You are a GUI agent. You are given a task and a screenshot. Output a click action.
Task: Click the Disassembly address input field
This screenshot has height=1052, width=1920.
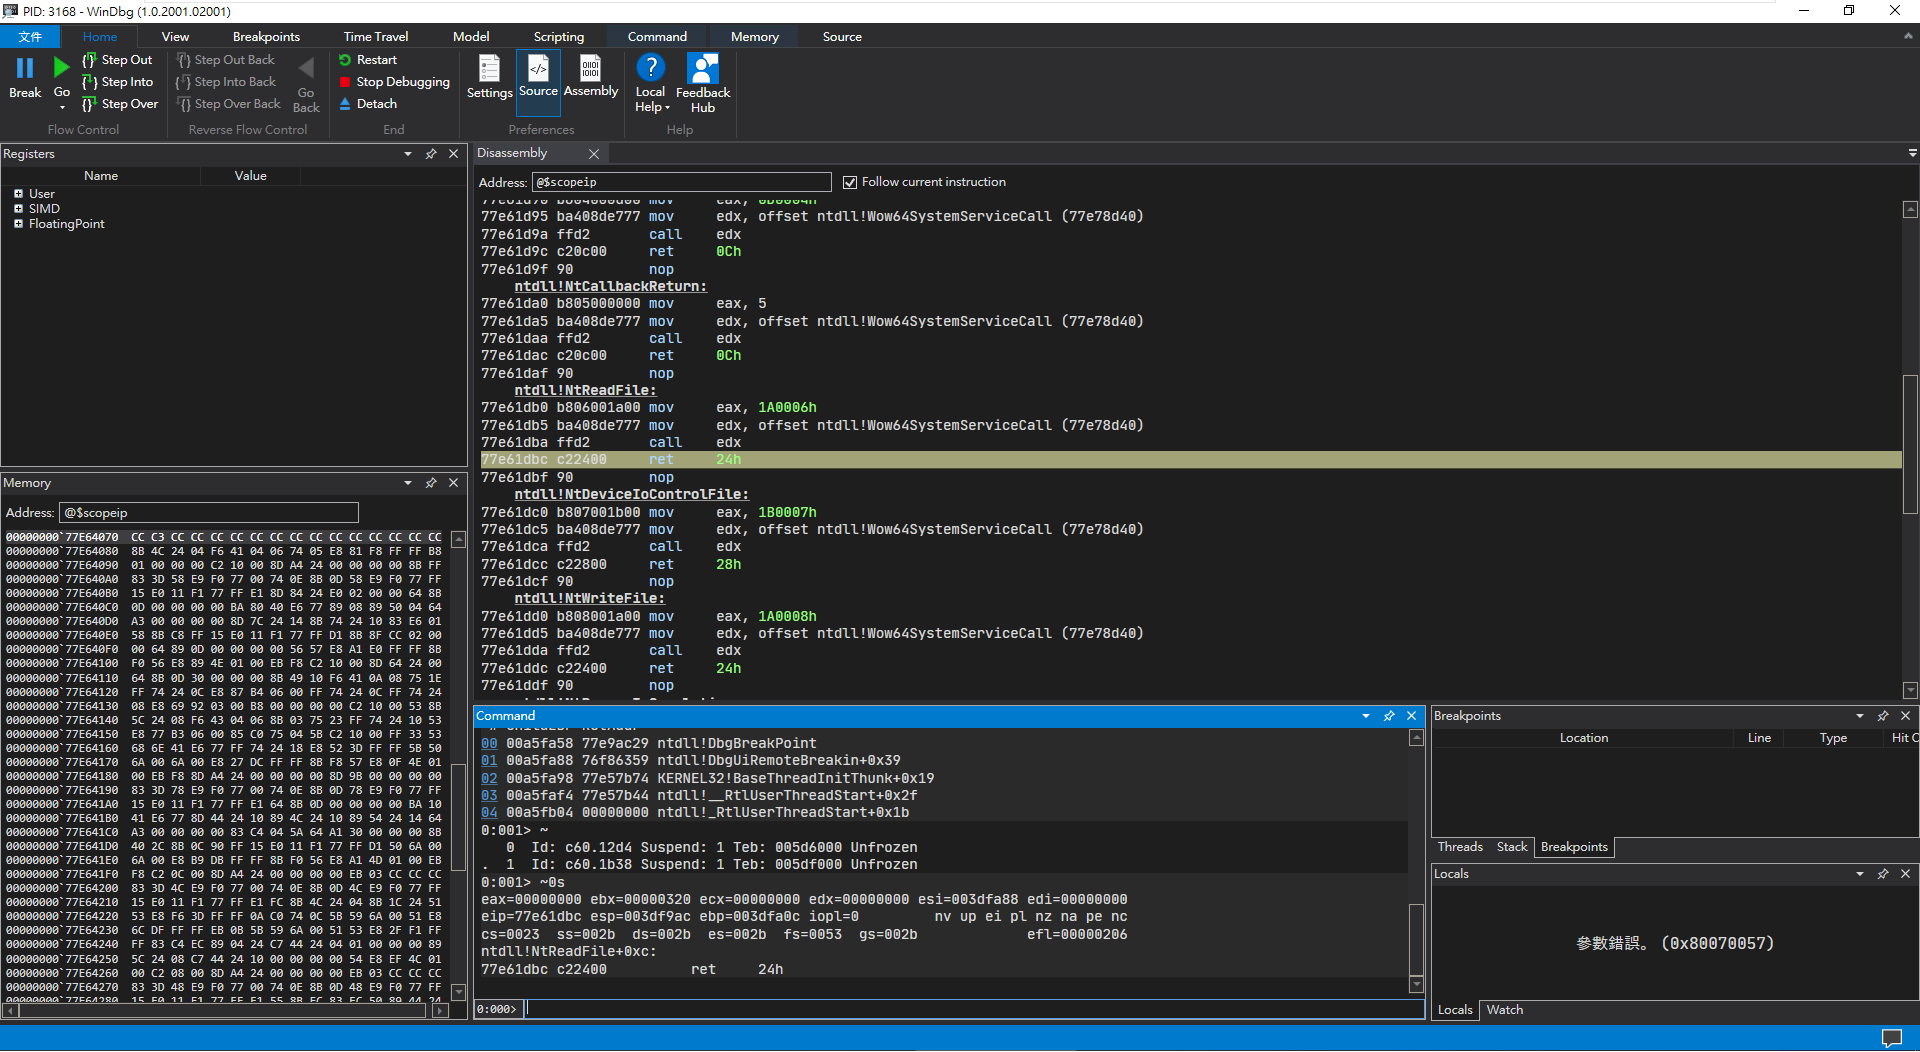(682, 182)
